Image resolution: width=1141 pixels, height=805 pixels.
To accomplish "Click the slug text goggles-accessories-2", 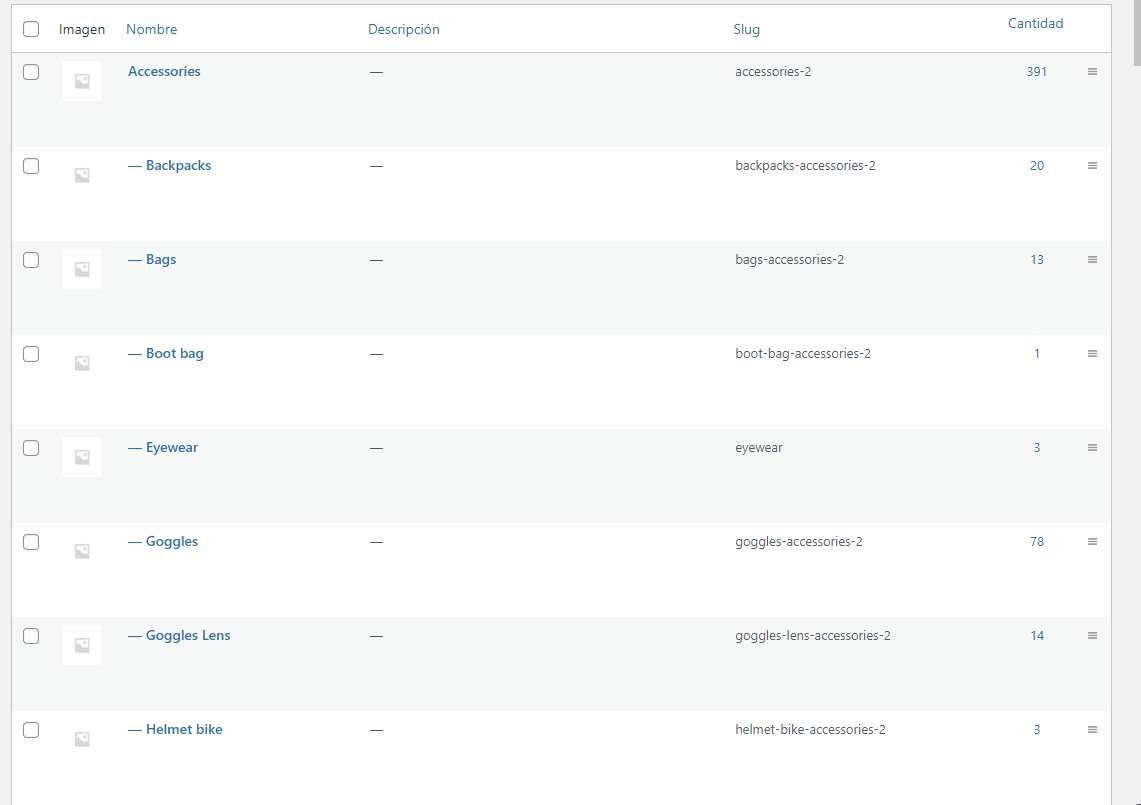I will coord(799,541).
